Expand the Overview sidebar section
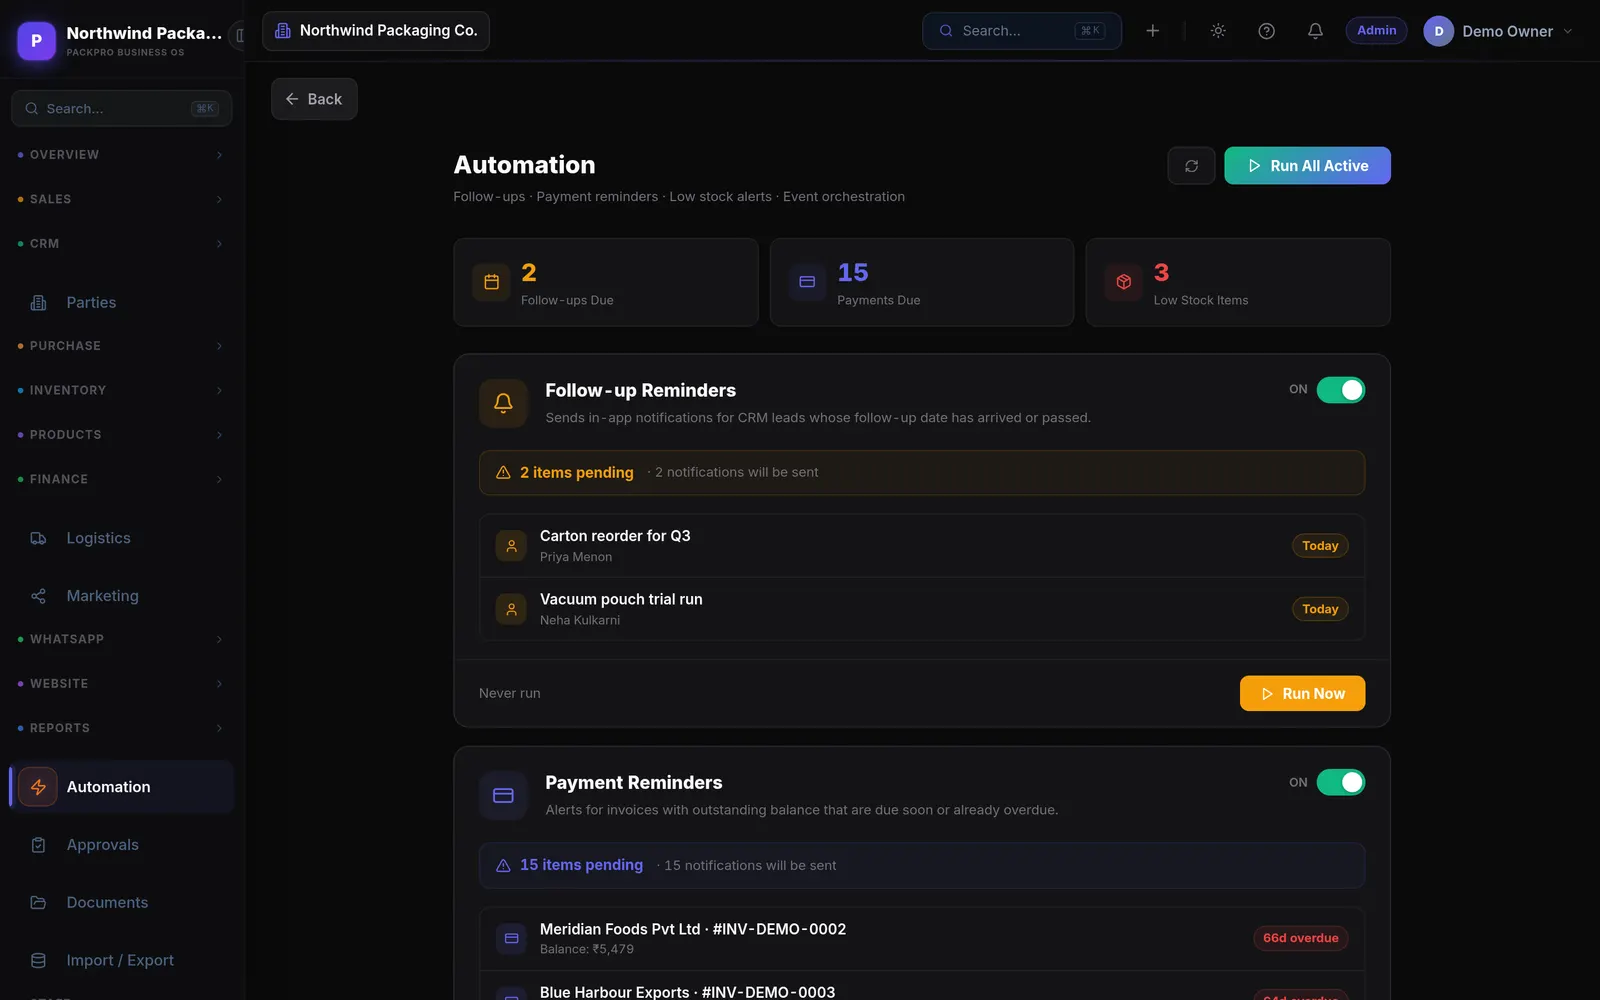 pyautogui.click(x=120, y=155)
